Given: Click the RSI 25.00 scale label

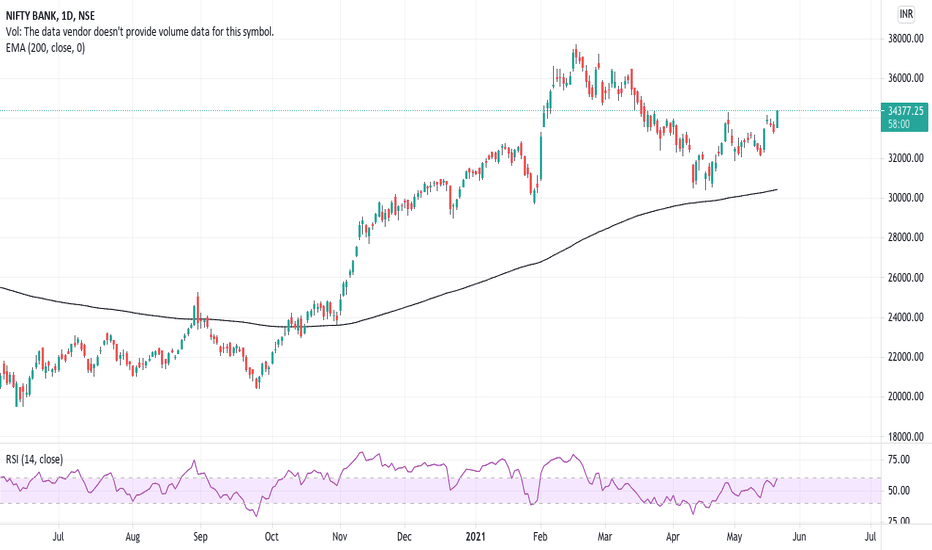Looking at the screenshot, I should point(898,521).
